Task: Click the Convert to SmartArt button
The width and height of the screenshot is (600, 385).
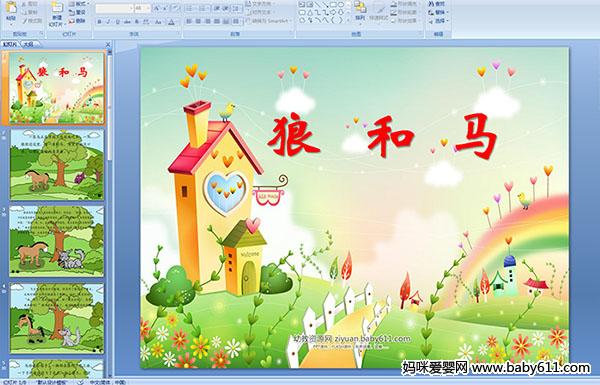Action: coord(268,21)
